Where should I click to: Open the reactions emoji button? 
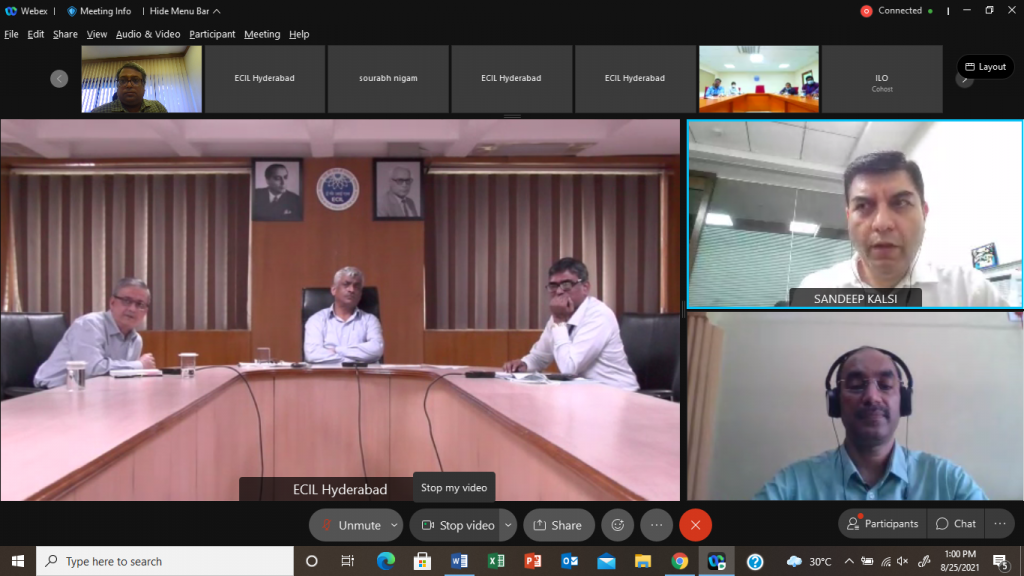coord(618,525)
